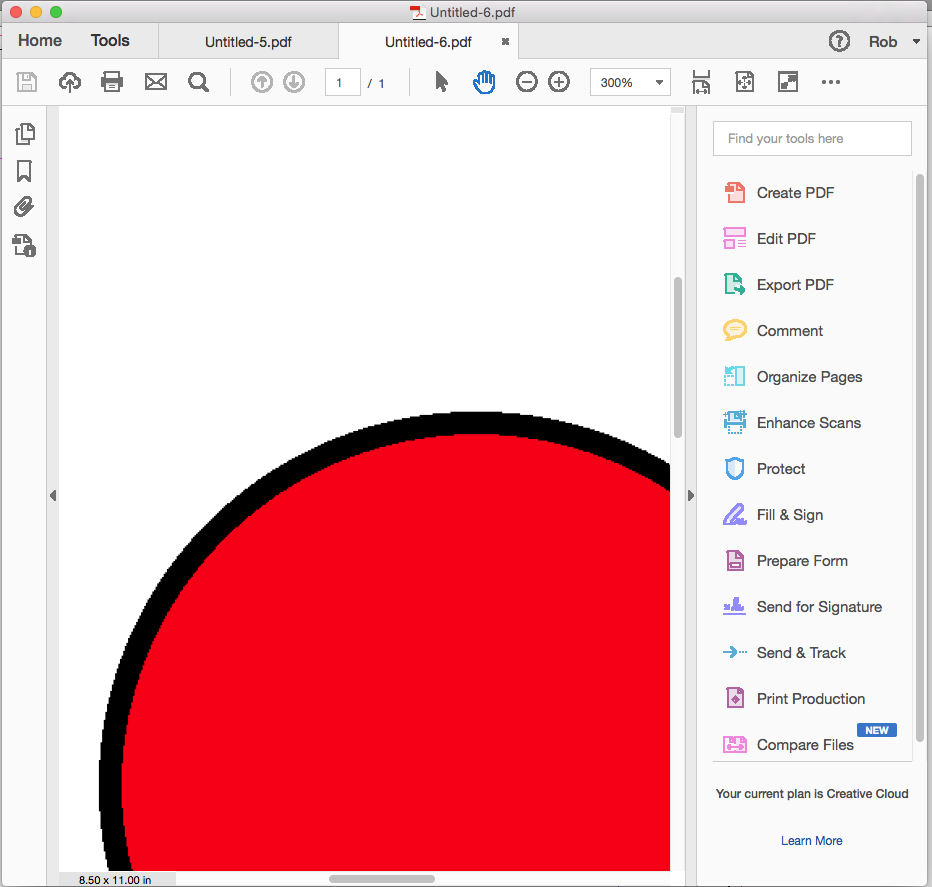Select the Hand tool in the toolbar
932x887 pixels.
[484, 81]
